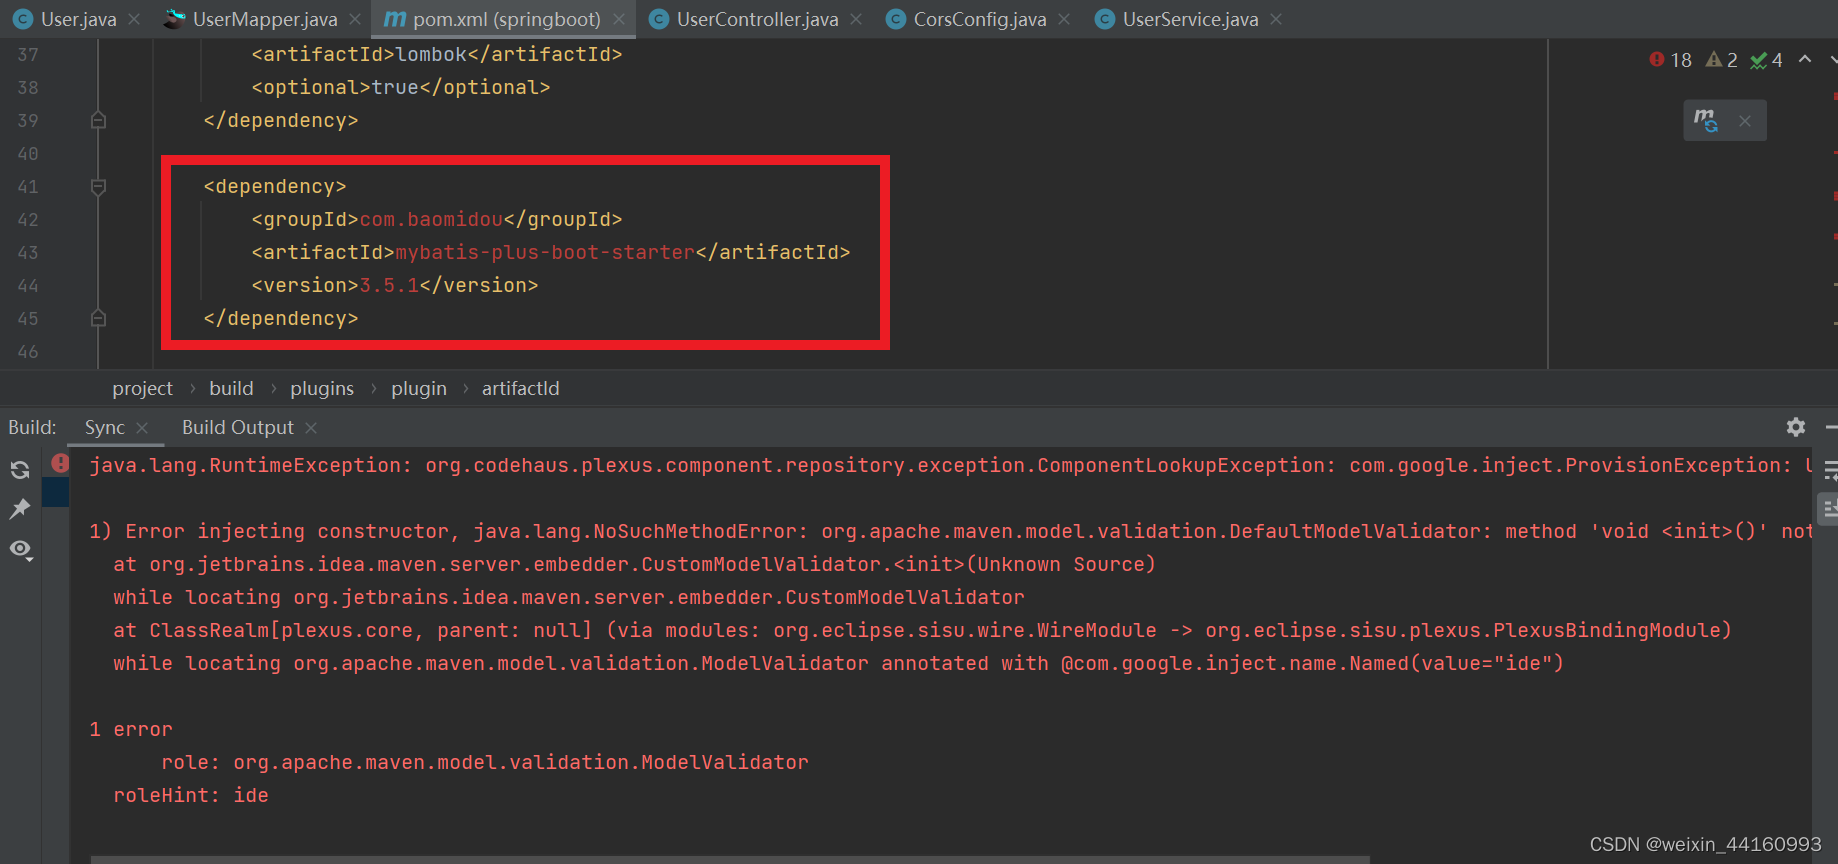Open the eye view options in Build panel

coord(21,549)
